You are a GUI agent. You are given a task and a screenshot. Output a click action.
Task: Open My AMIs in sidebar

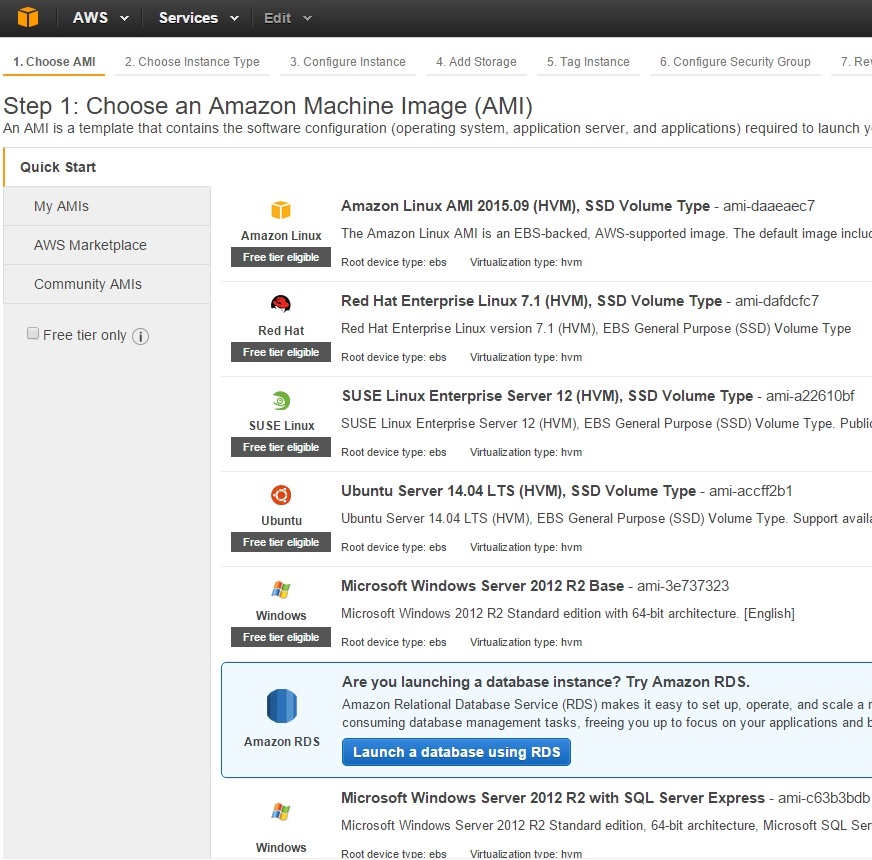coord(107,206)
